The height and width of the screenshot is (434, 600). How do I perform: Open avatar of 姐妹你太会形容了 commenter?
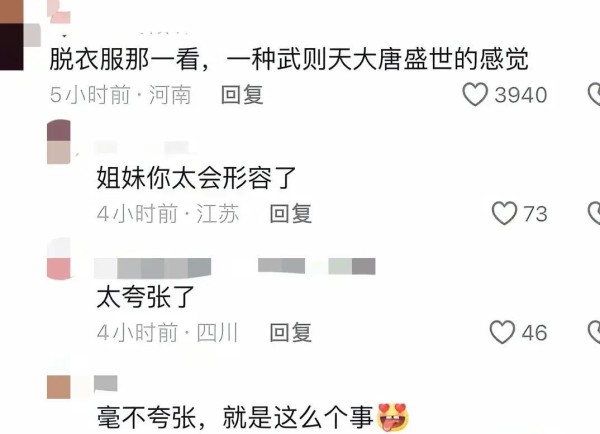click(x=59, y=142)
